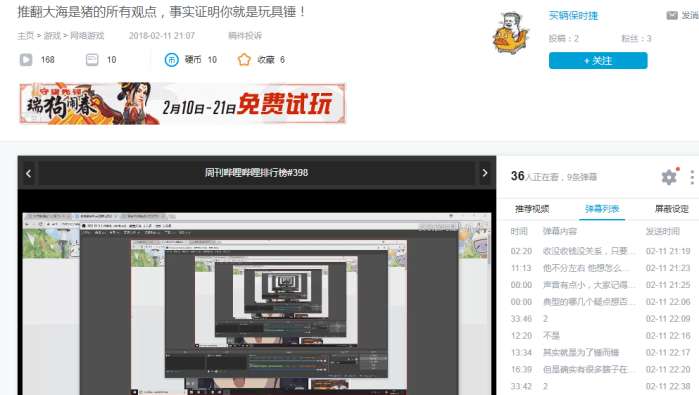Click the 粉丝：3 followers count
This screenshot has width=699, height=395.
(636, 39)
